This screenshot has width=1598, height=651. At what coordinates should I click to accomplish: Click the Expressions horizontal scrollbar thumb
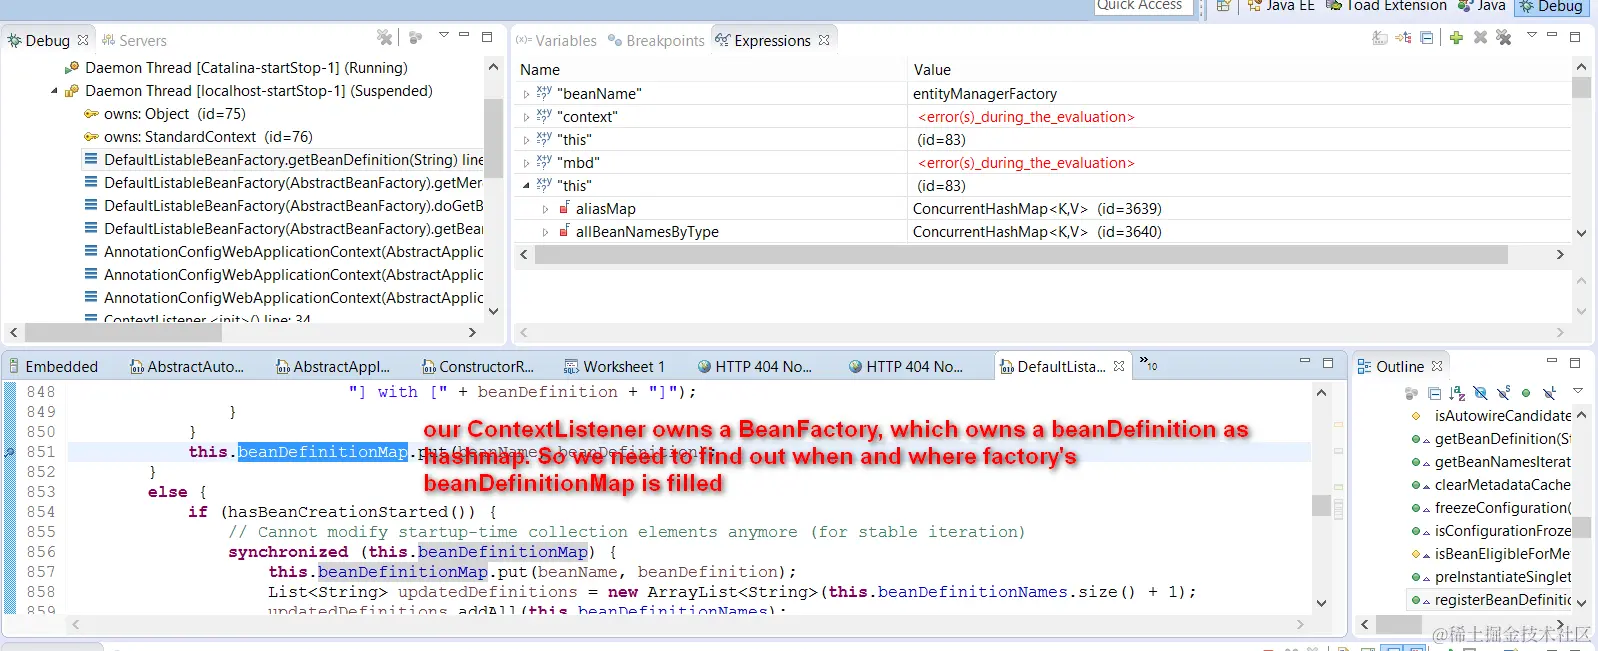pos(1021,255)
